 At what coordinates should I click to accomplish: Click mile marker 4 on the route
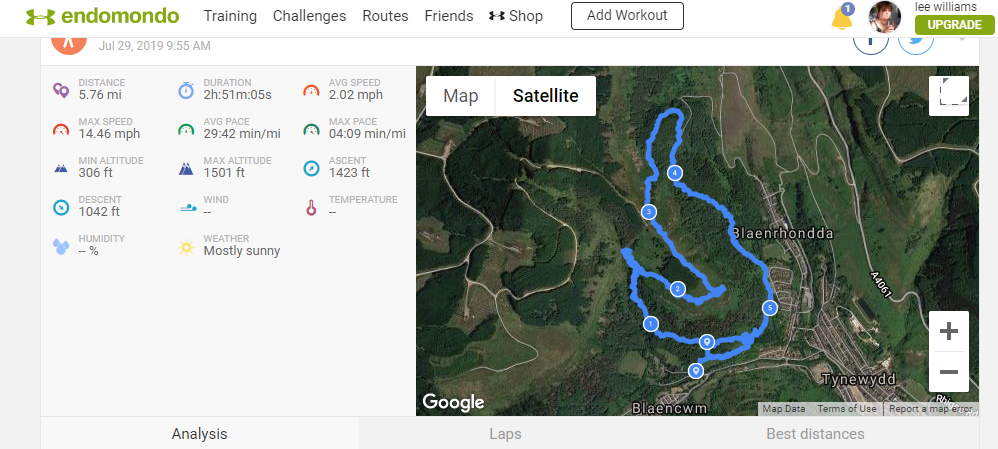point(675,173)
